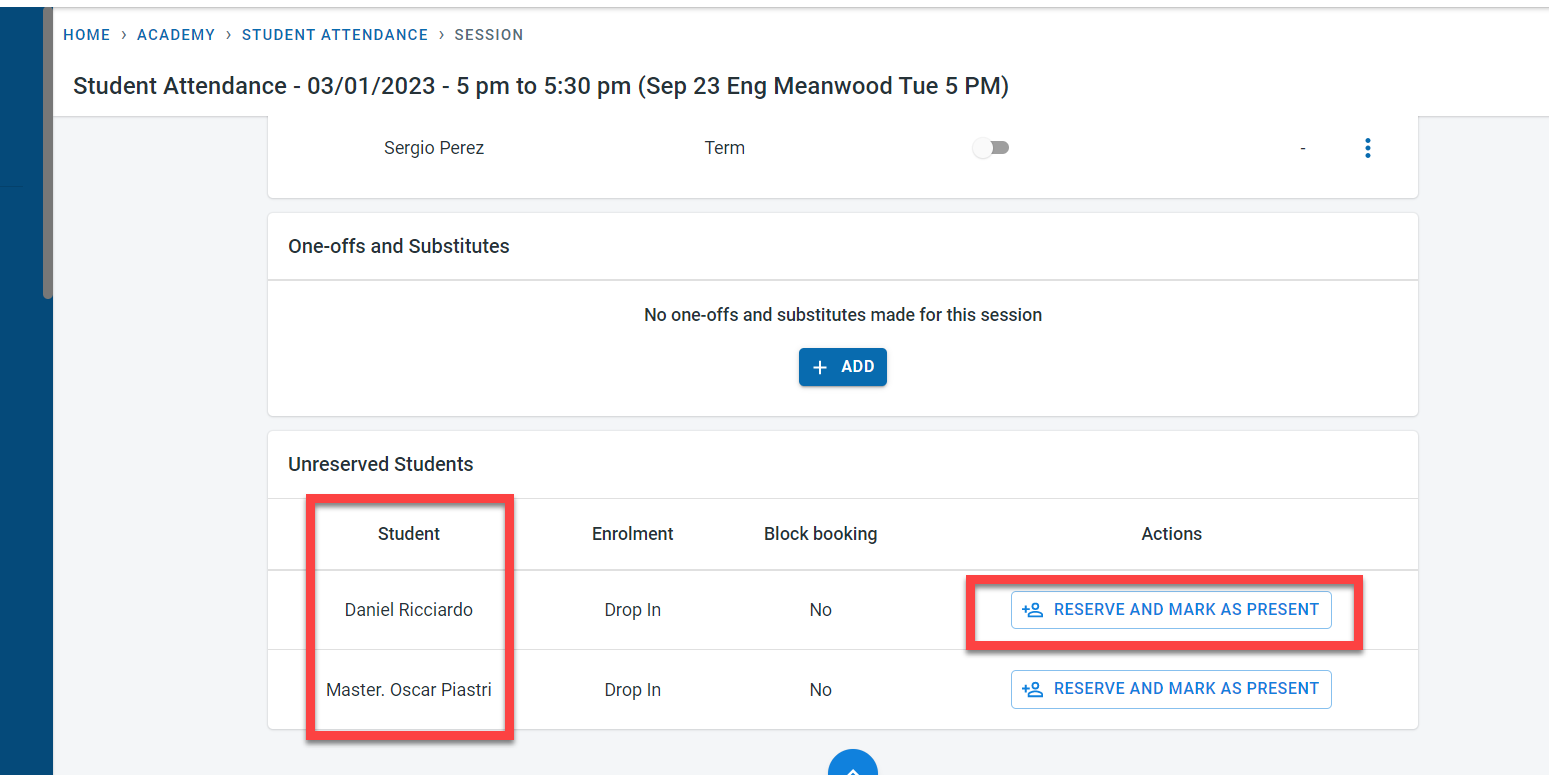Open ACADEMY breadcrumb link

176,35
